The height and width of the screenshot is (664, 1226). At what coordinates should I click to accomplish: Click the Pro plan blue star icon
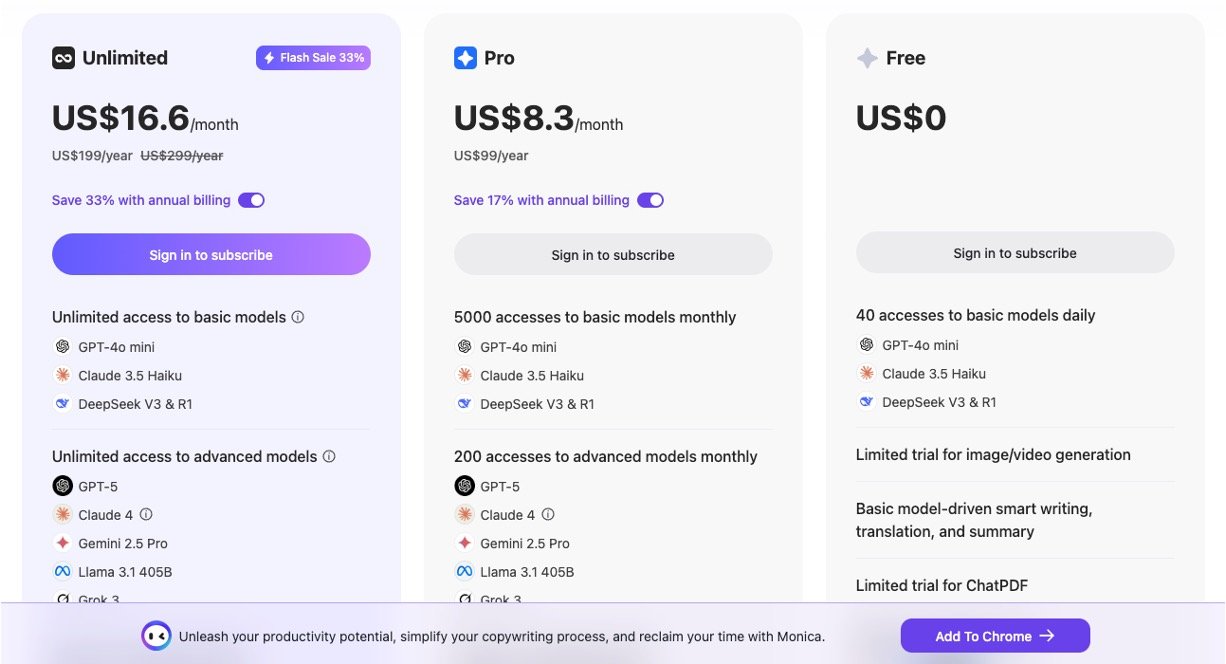pos(465,58)
